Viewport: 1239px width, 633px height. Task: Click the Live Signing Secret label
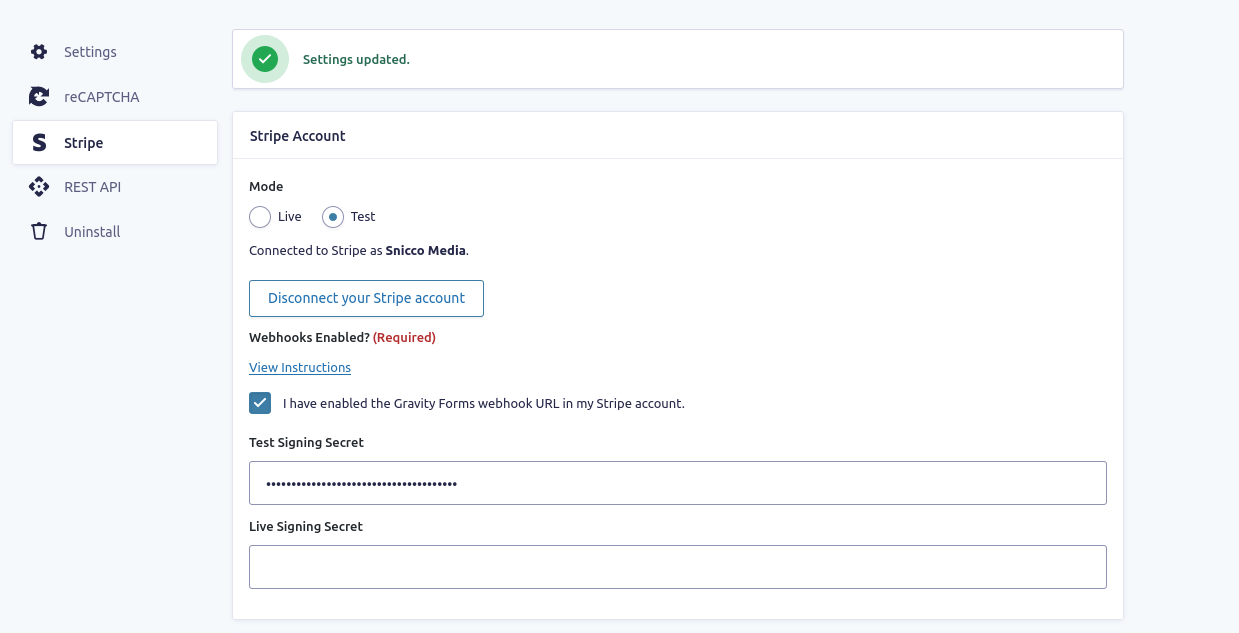[x=306, y=527]
